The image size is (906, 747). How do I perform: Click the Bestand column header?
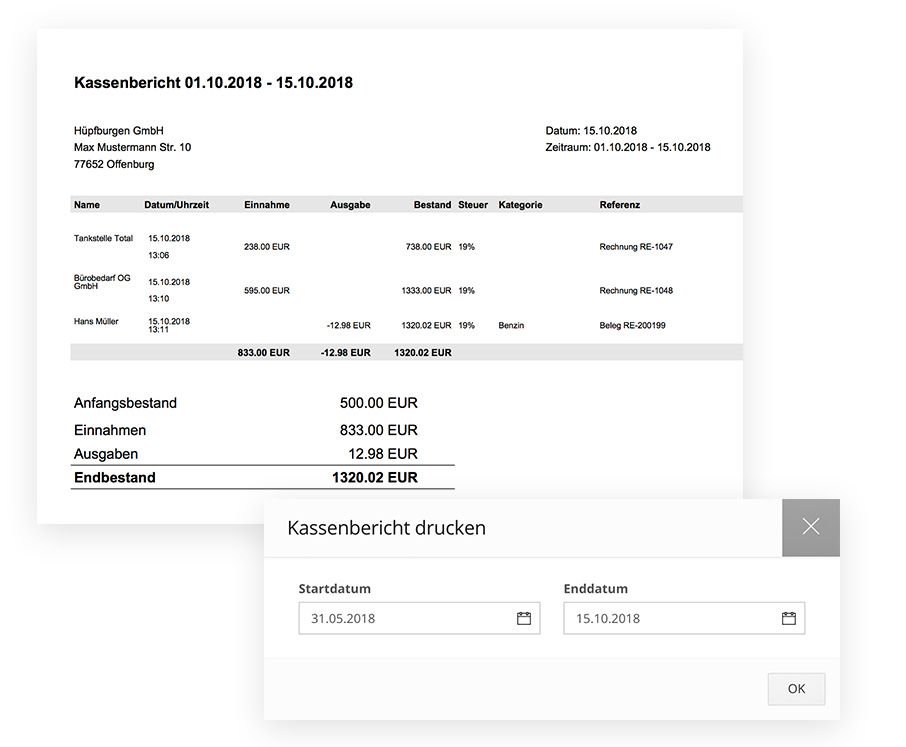(432, 205)
